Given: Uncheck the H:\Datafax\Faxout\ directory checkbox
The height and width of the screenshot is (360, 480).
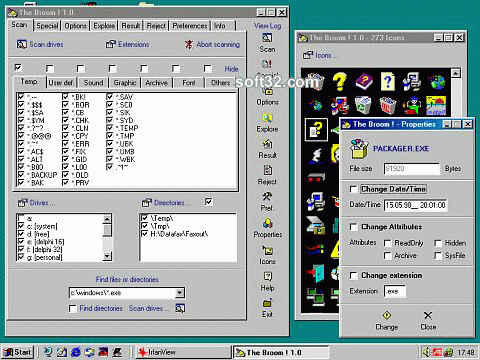Looking at the screenshot, I should (145, 234).
